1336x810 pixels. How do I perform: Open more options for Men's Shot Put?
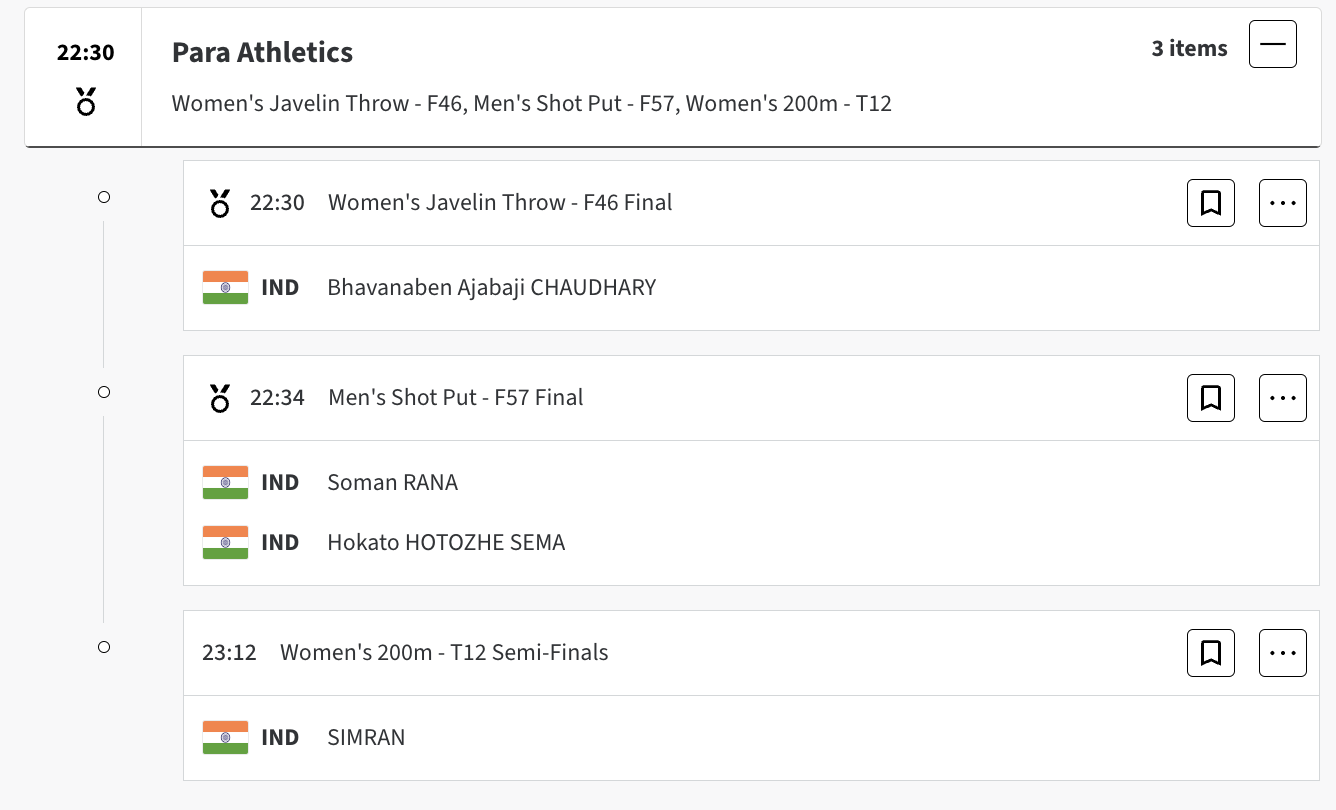1282,398
